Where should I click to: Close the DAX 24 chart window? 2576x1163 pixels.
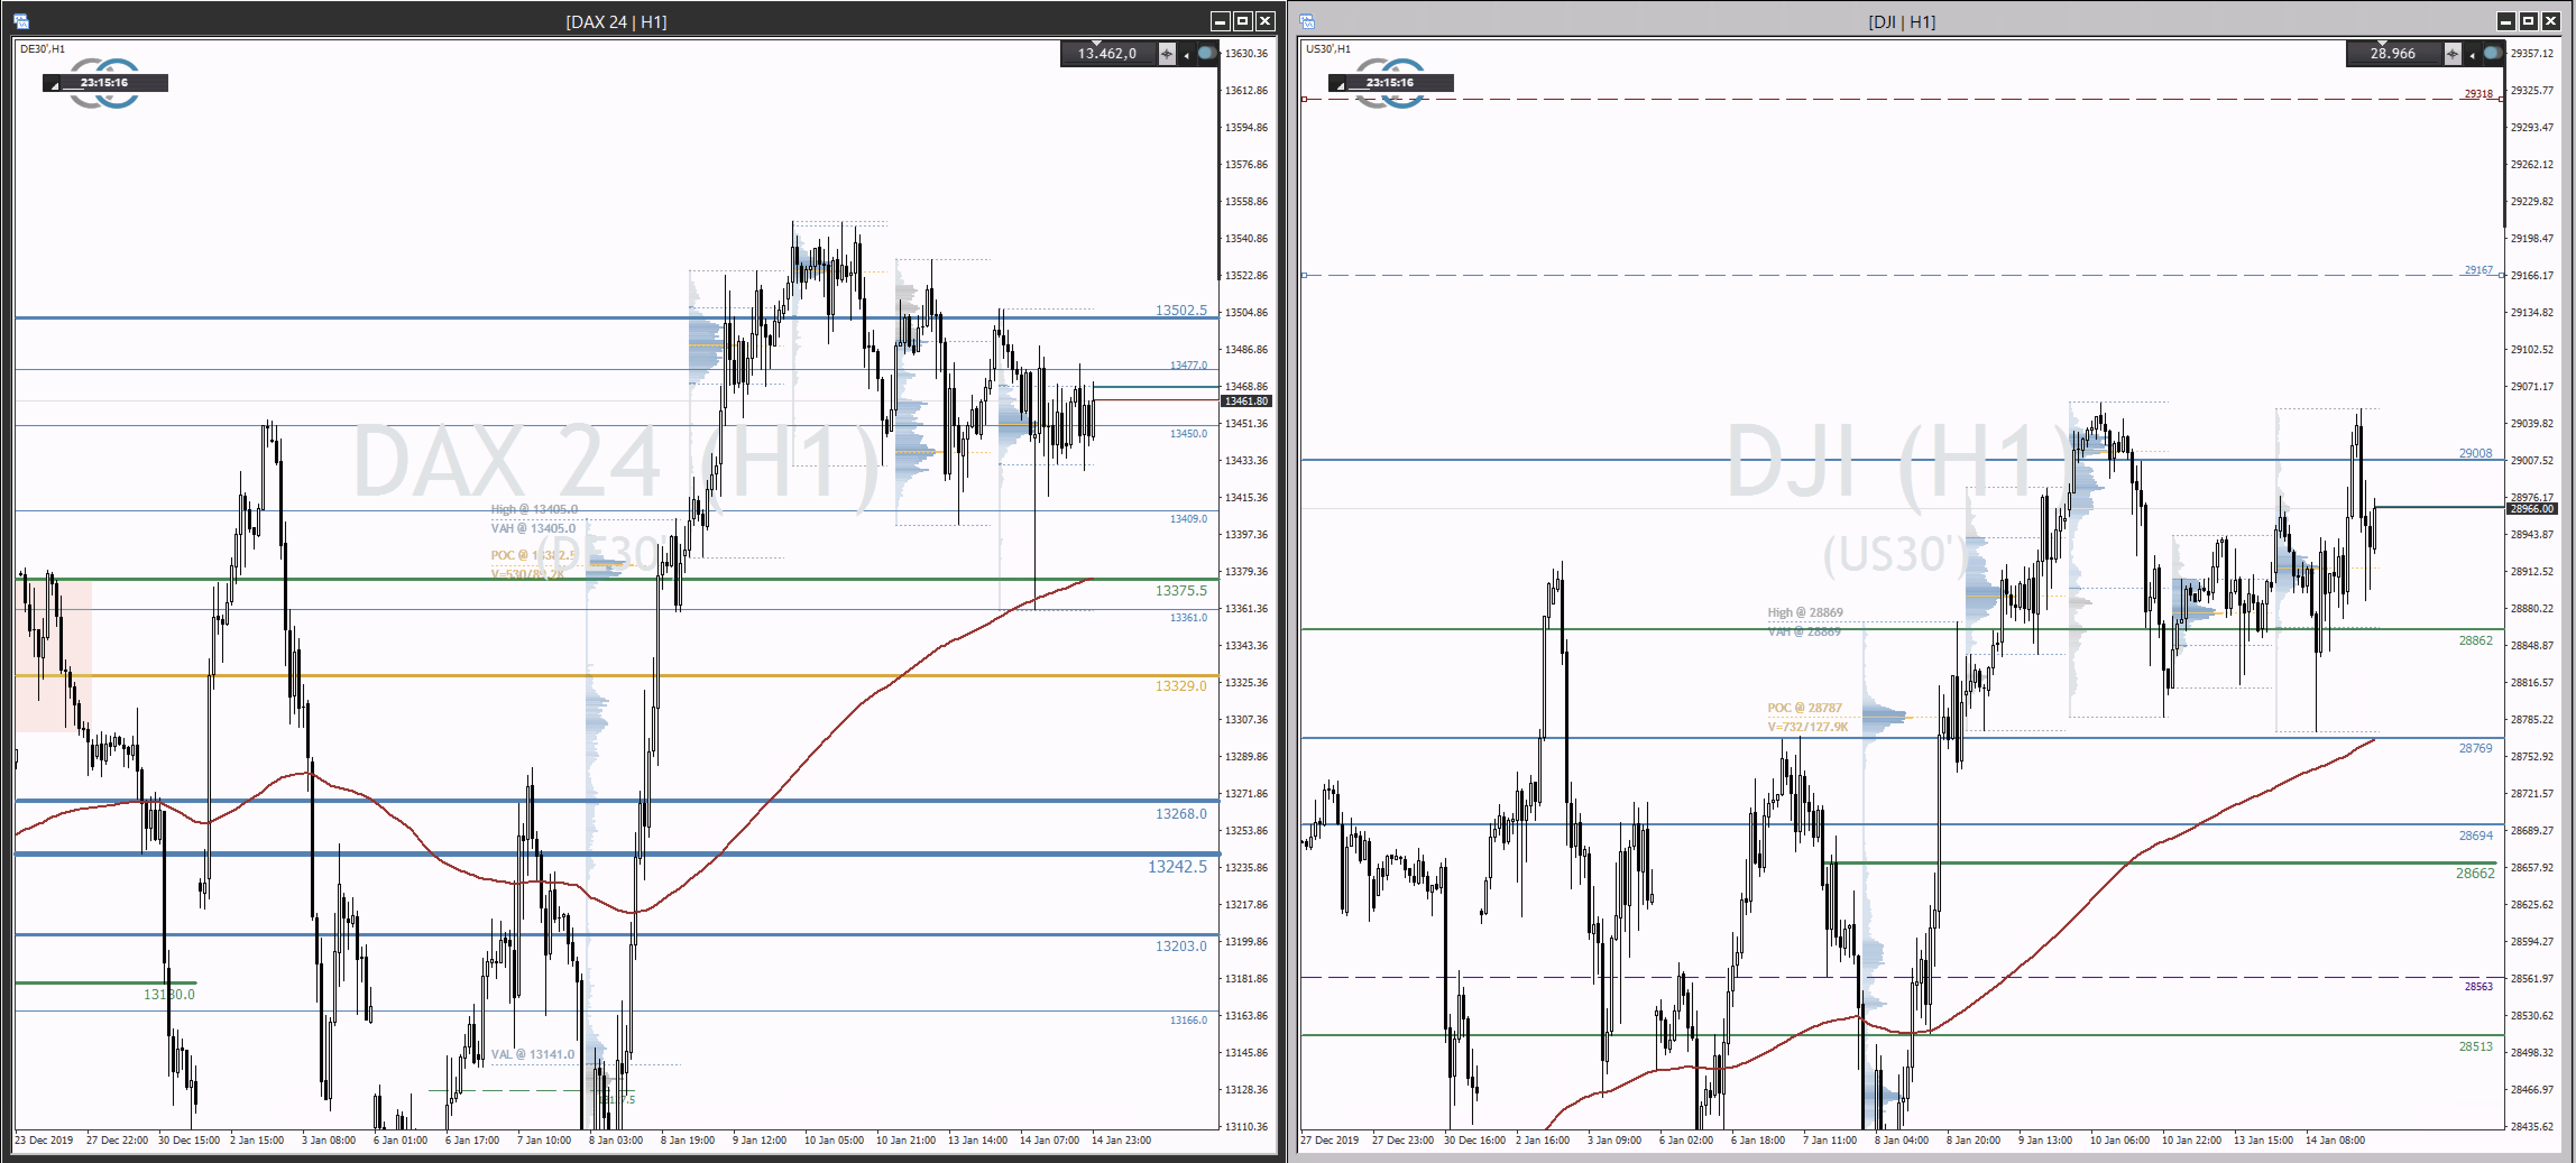[1265, 21]
